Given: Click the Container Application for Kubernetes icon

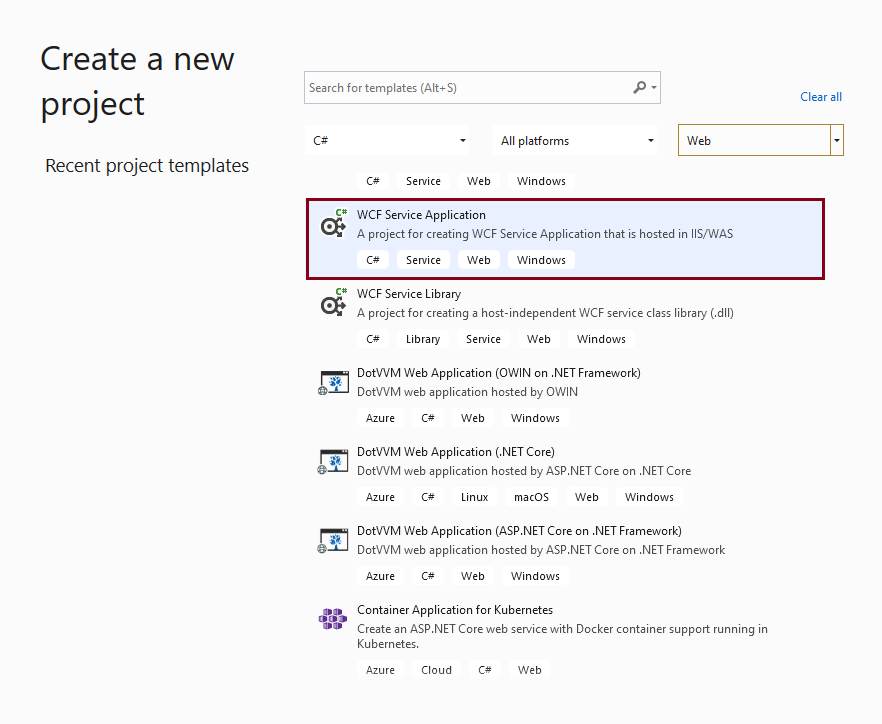Looking at the screenshot, I should 333,619.
